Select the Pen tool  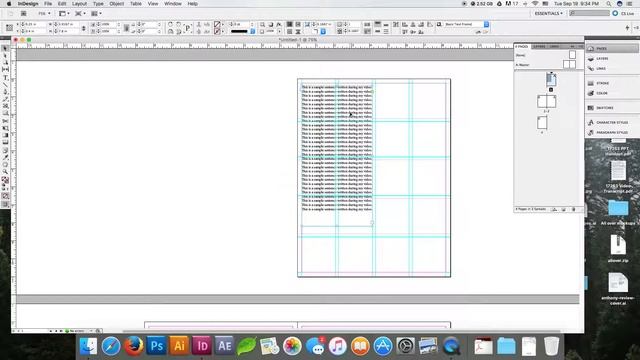tap(5, 91)
